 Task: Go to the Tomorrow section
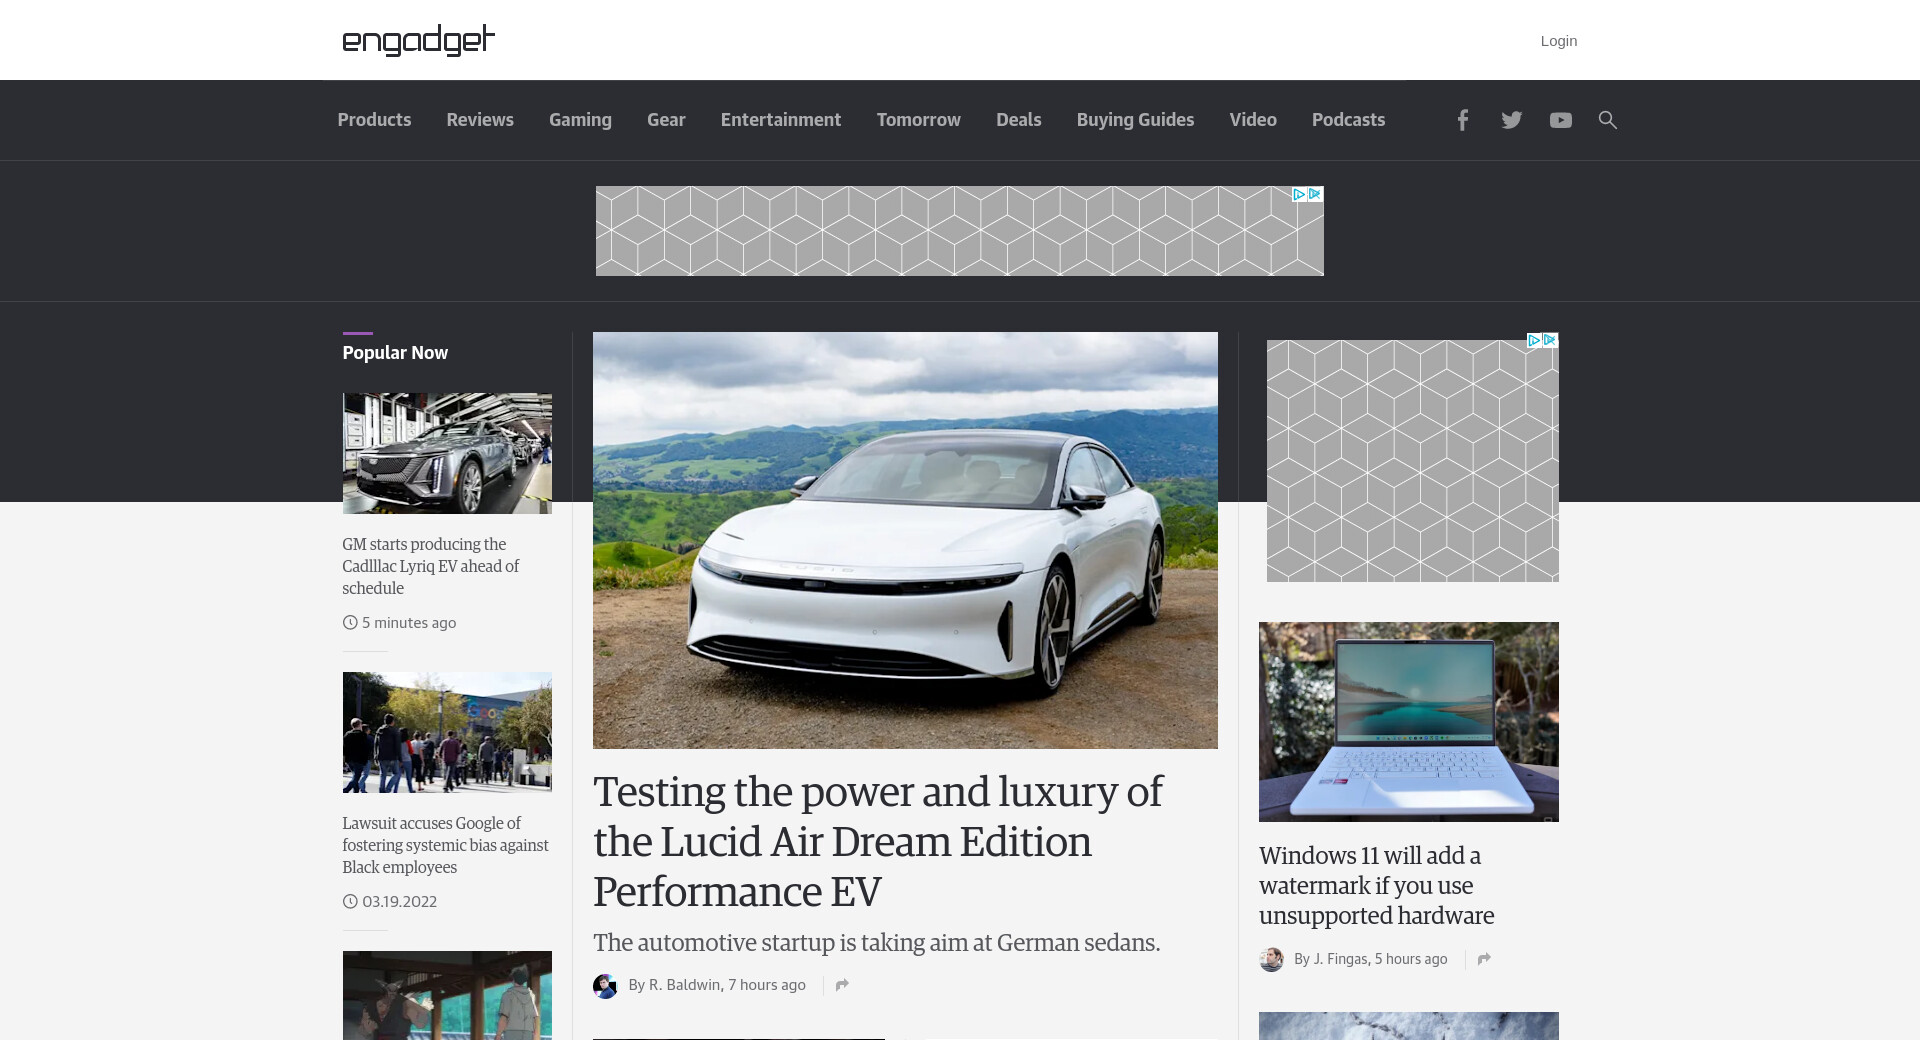click(919, 120)
